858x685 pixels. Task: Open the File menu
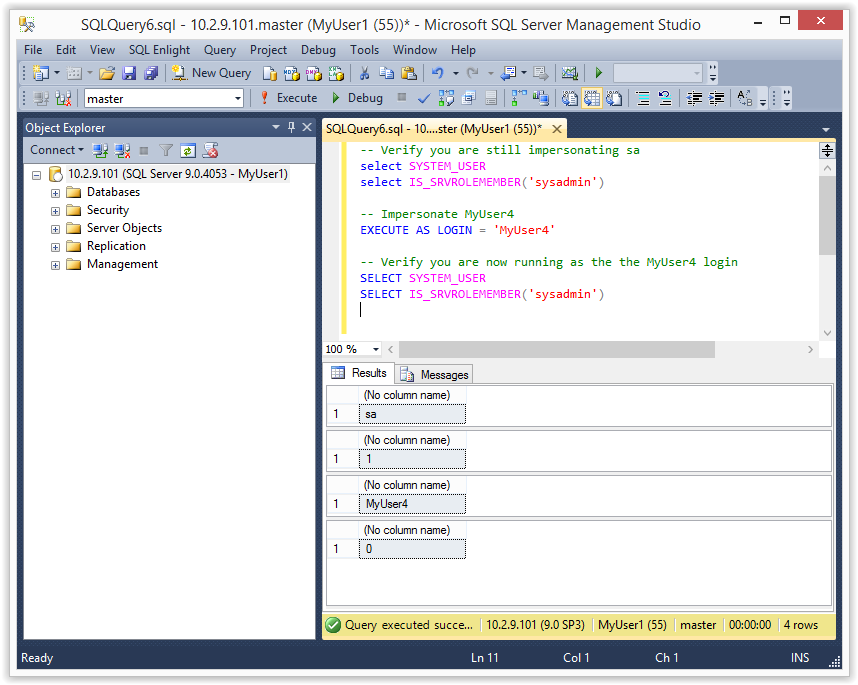pos(33,50)
